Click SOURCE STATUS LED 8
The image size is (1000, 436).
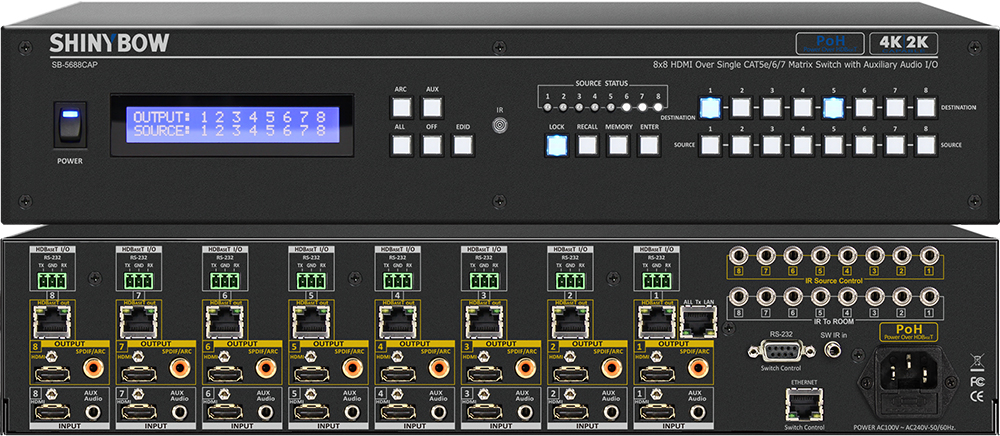tap(658, 107)
